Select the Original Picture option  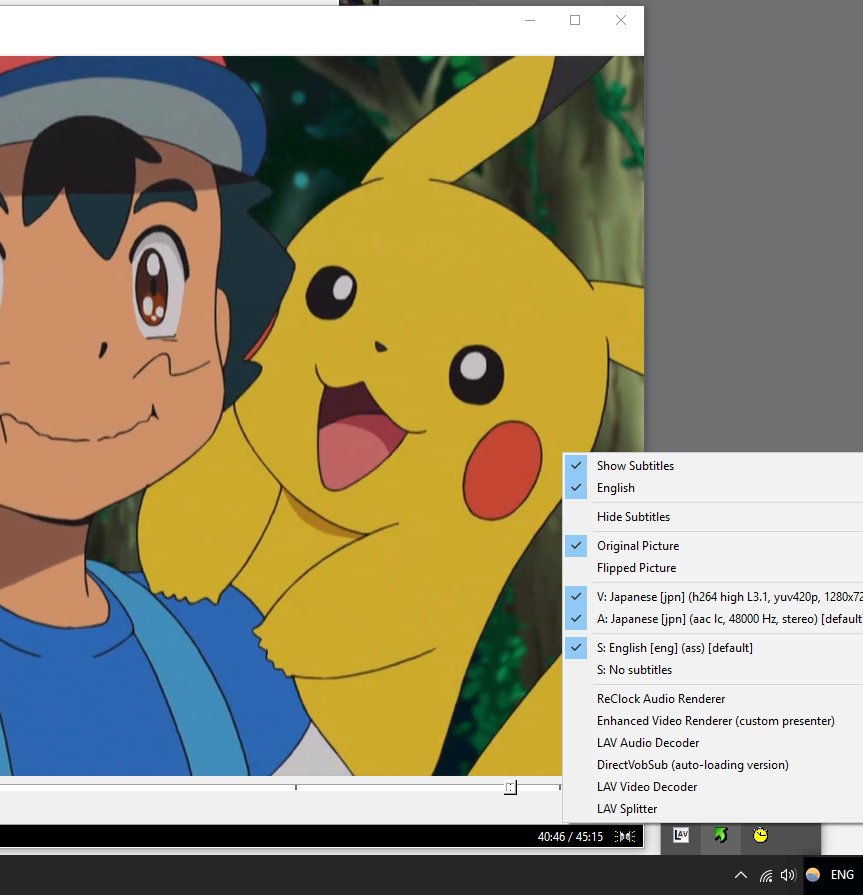(713, 546)
